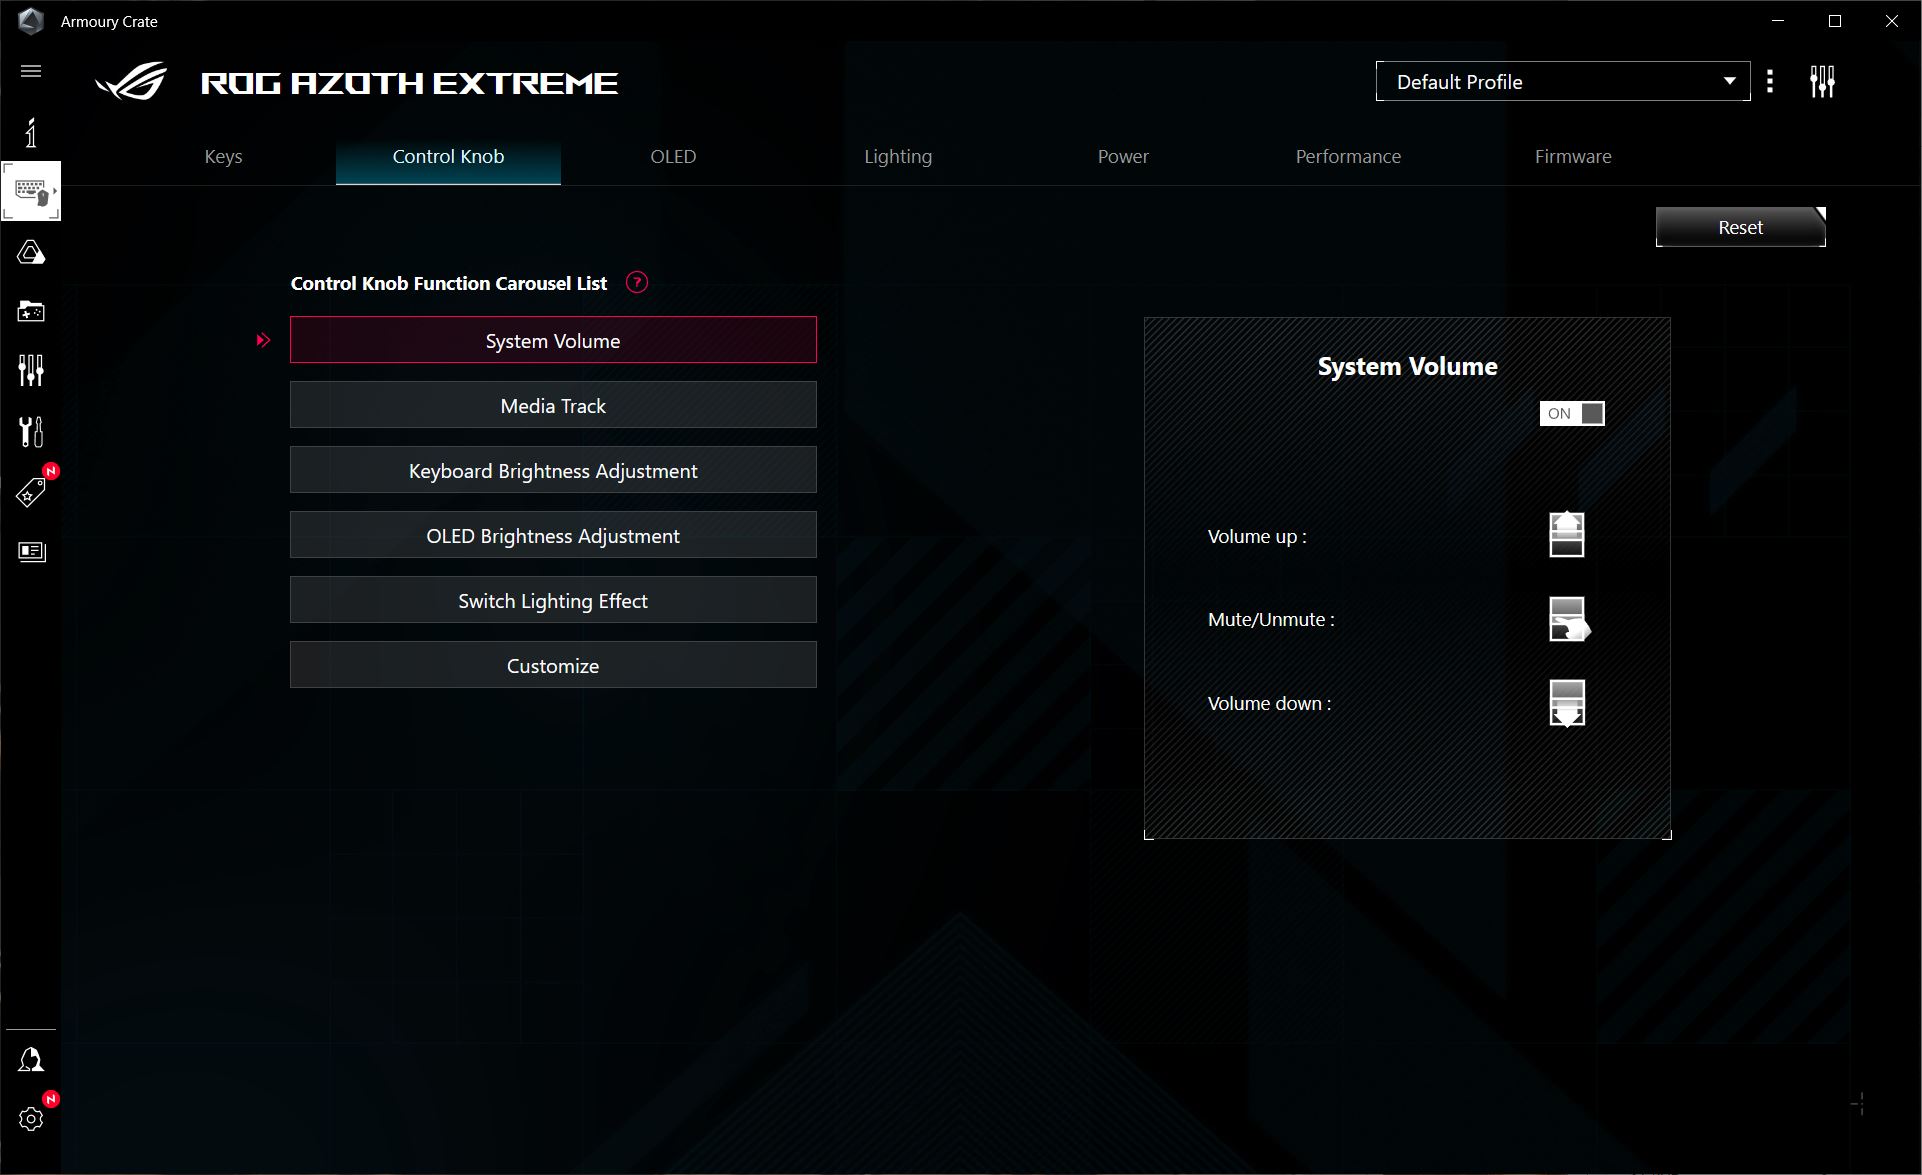1922x1175 pixels.
Task: Open the User Center profile icon
Action: click(x=31, y=1060)
